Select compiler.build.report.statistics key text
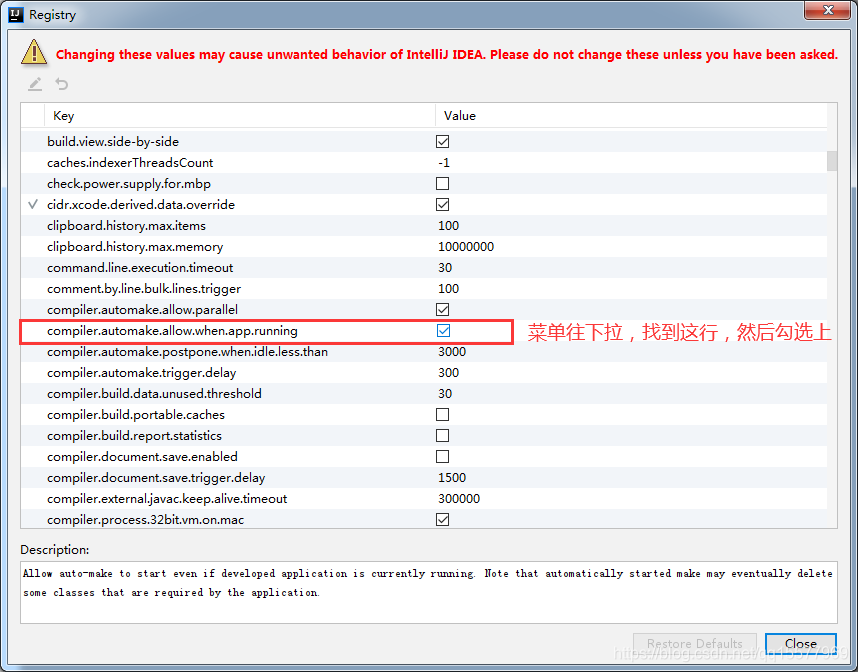The image size is (858, 672). pos(134,436)
